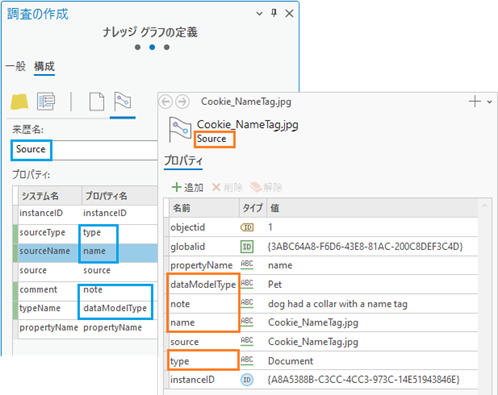Switch to the 一般 tab
The height and width of the screenshot is (395, 498).
[x=16, y=66]
